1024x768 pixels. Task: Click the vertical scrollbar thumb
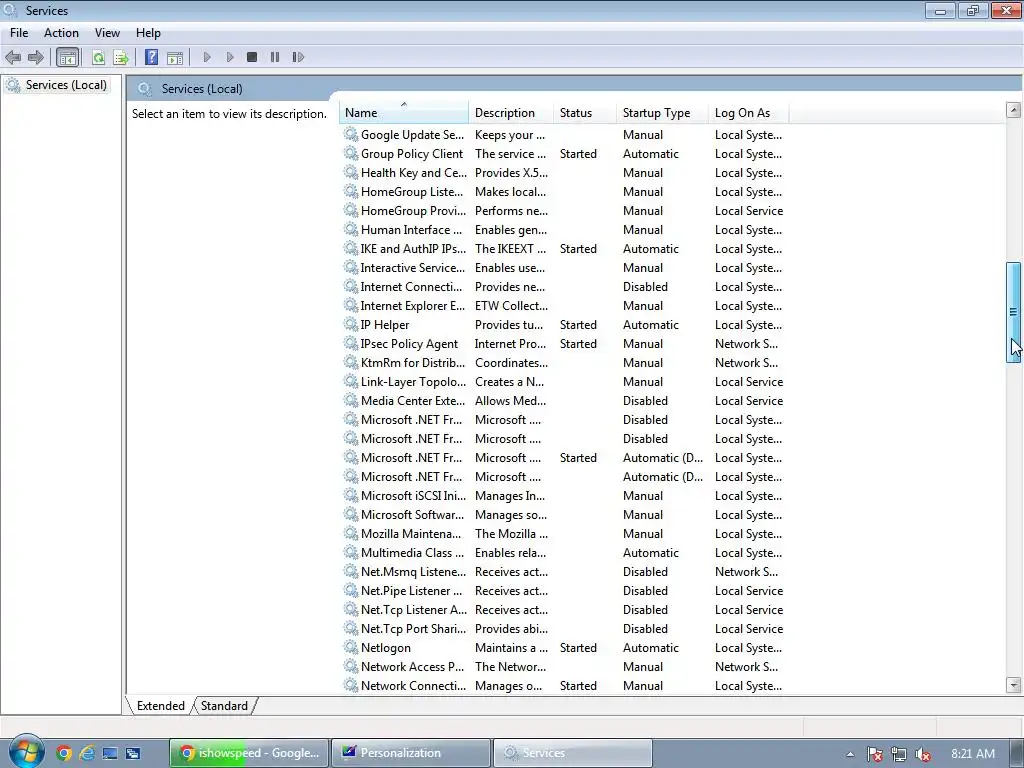tap(1014, 312)
